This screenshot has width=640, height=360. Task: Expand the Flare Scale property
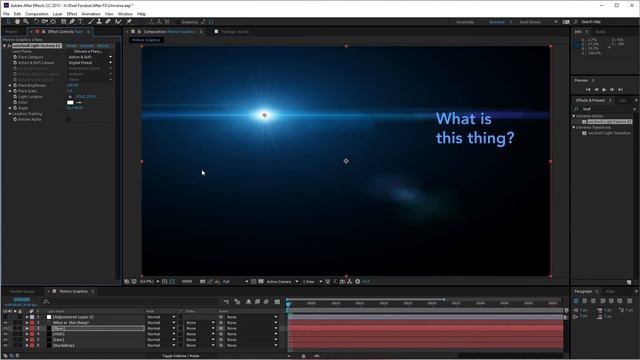point(10,91)
